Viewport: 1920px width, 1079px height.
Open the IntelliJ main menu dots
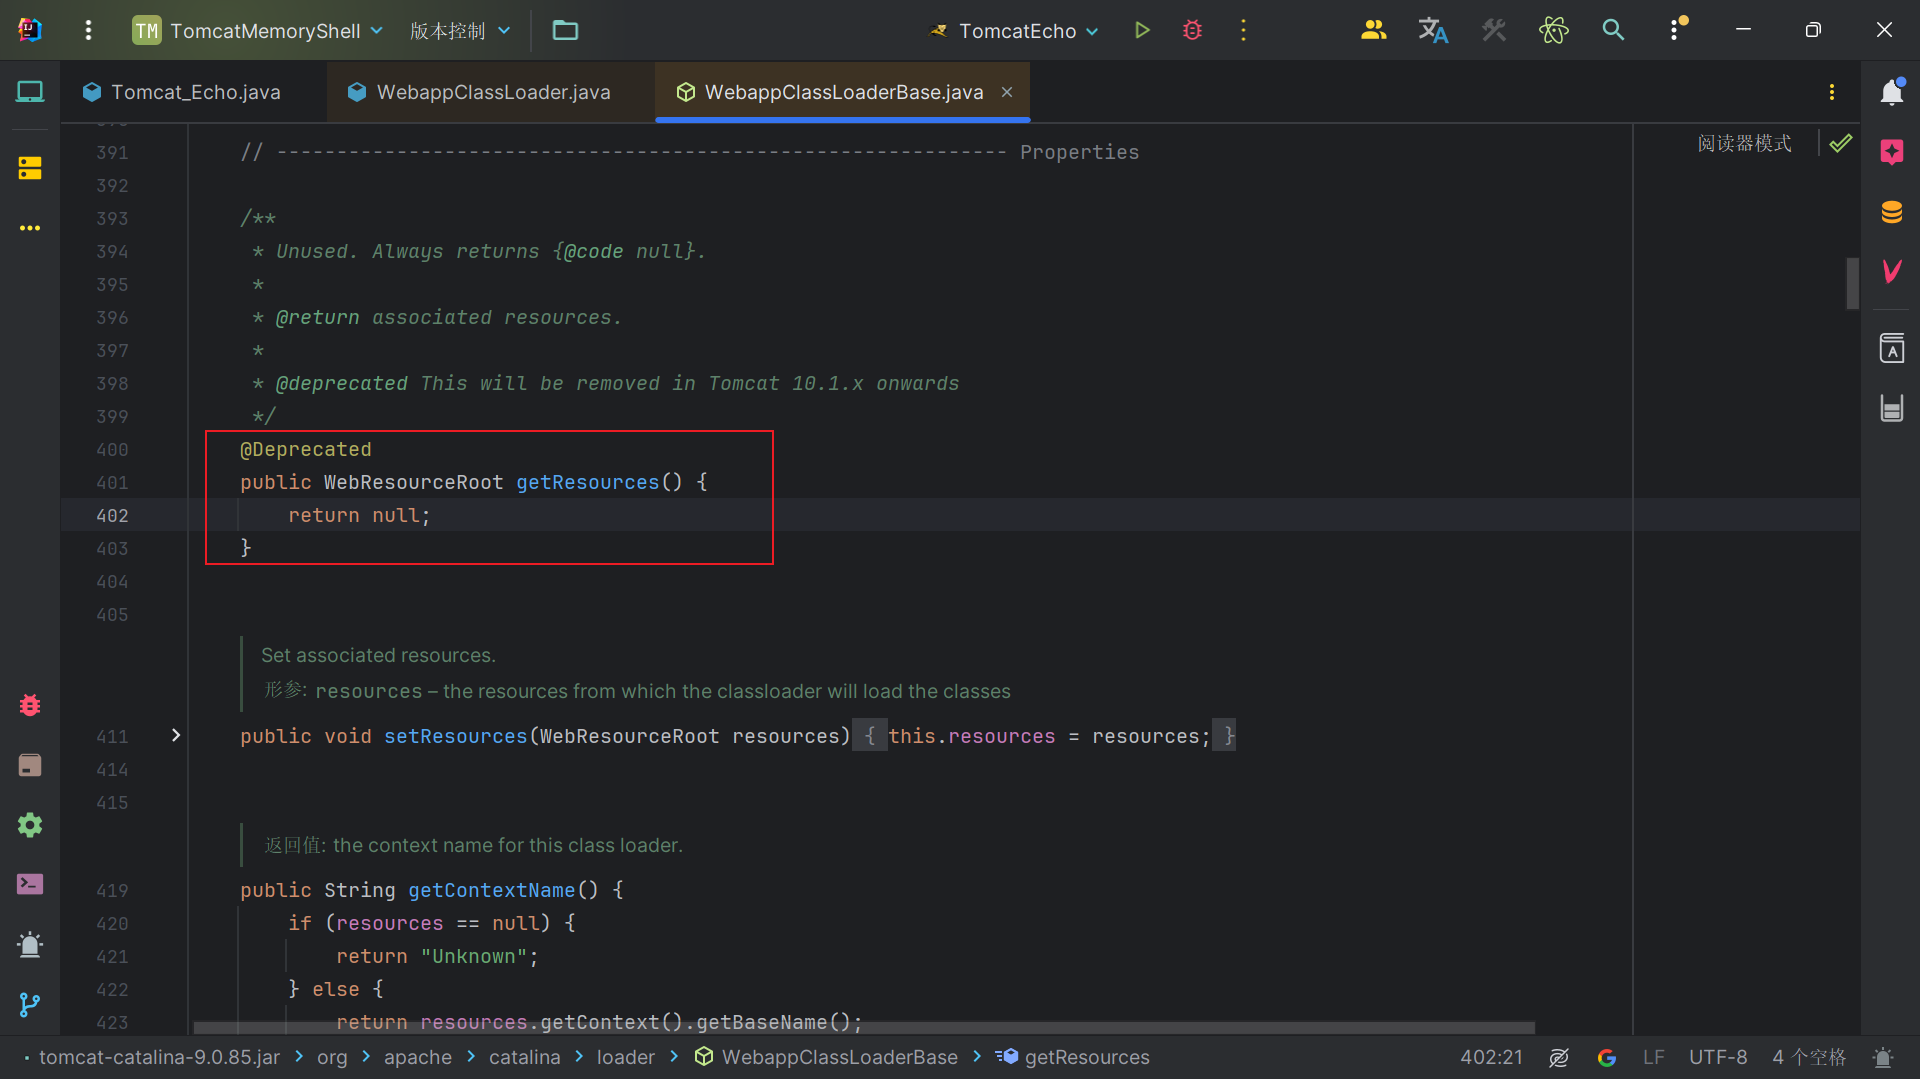click(x=88, y=30)
